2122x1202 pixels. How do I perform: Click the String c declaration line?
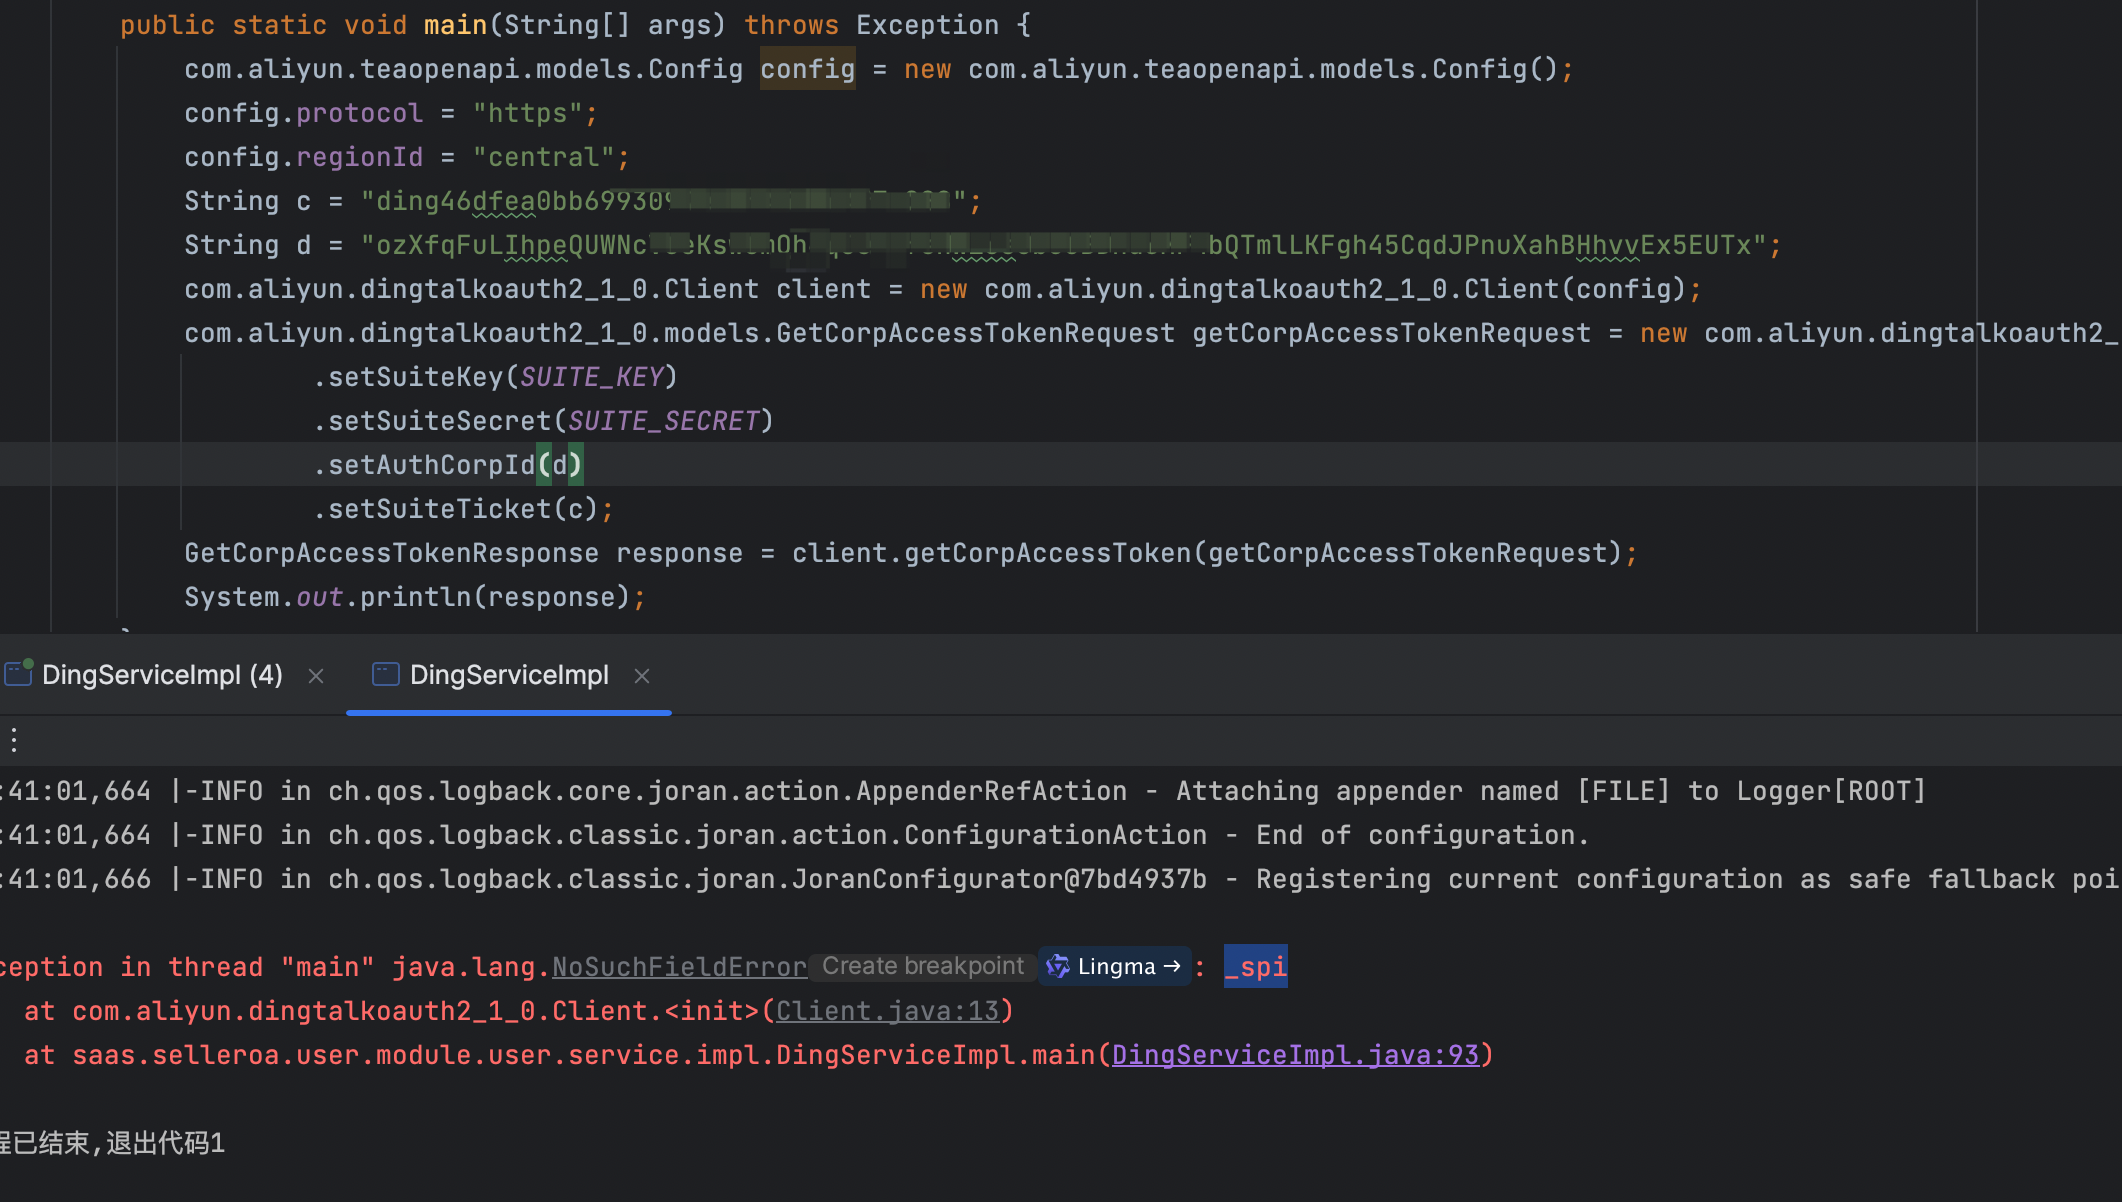pos(583,201)
